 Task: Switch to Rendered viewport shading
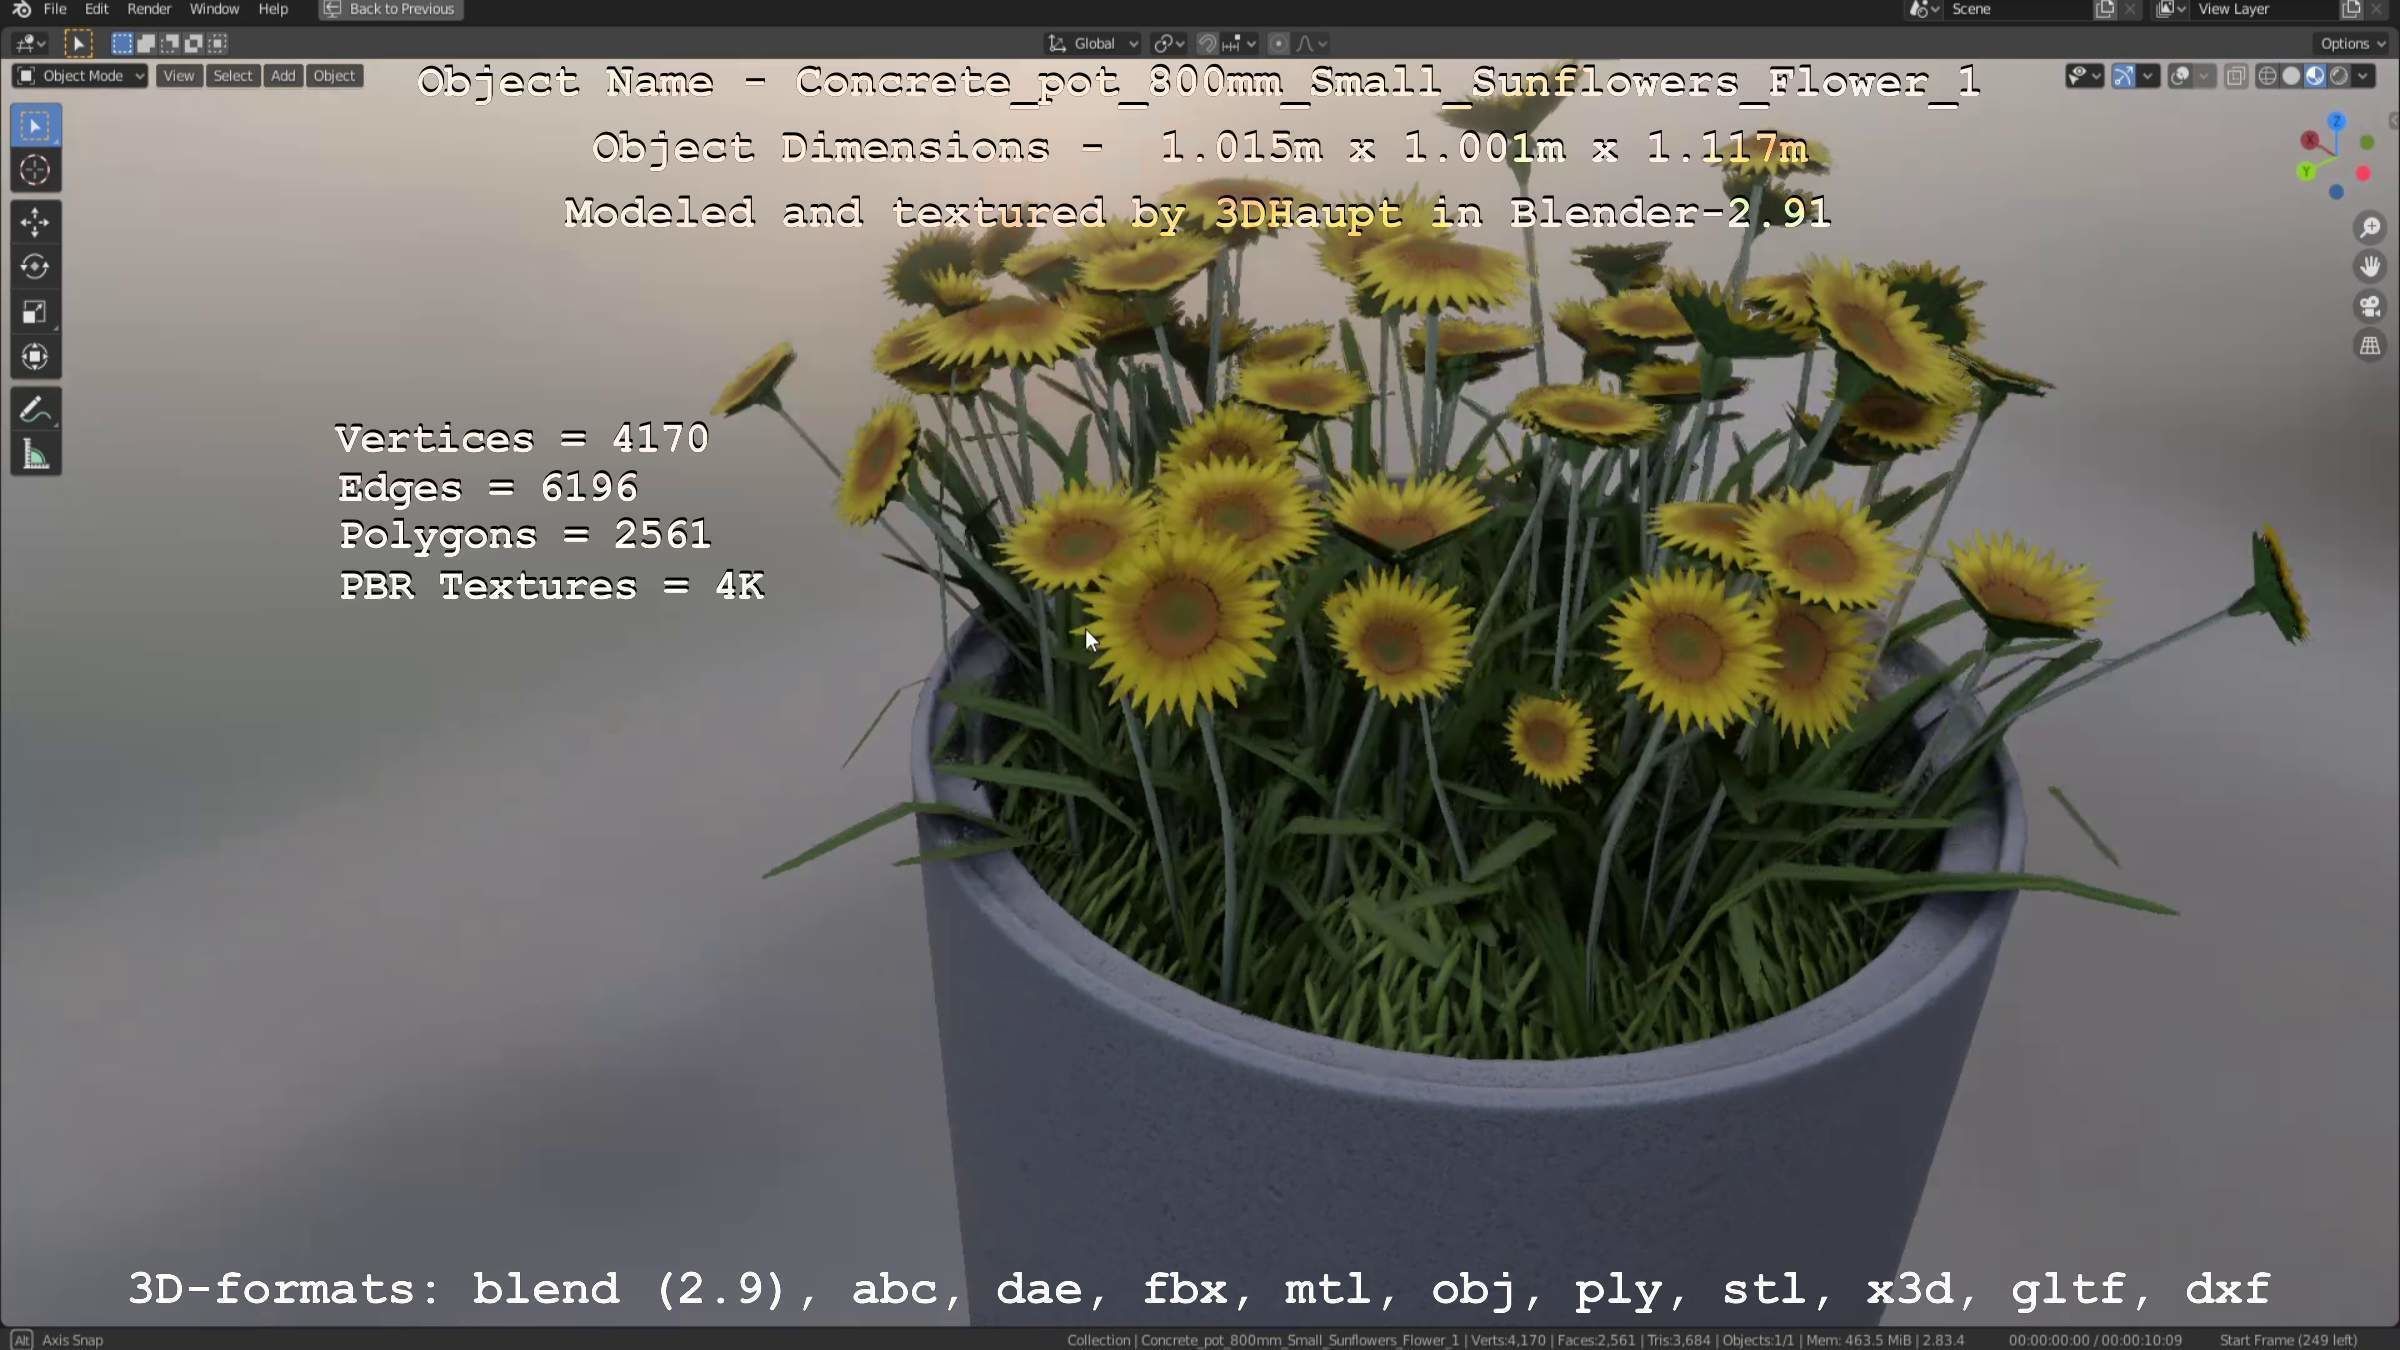click(x=2340, y=76)
